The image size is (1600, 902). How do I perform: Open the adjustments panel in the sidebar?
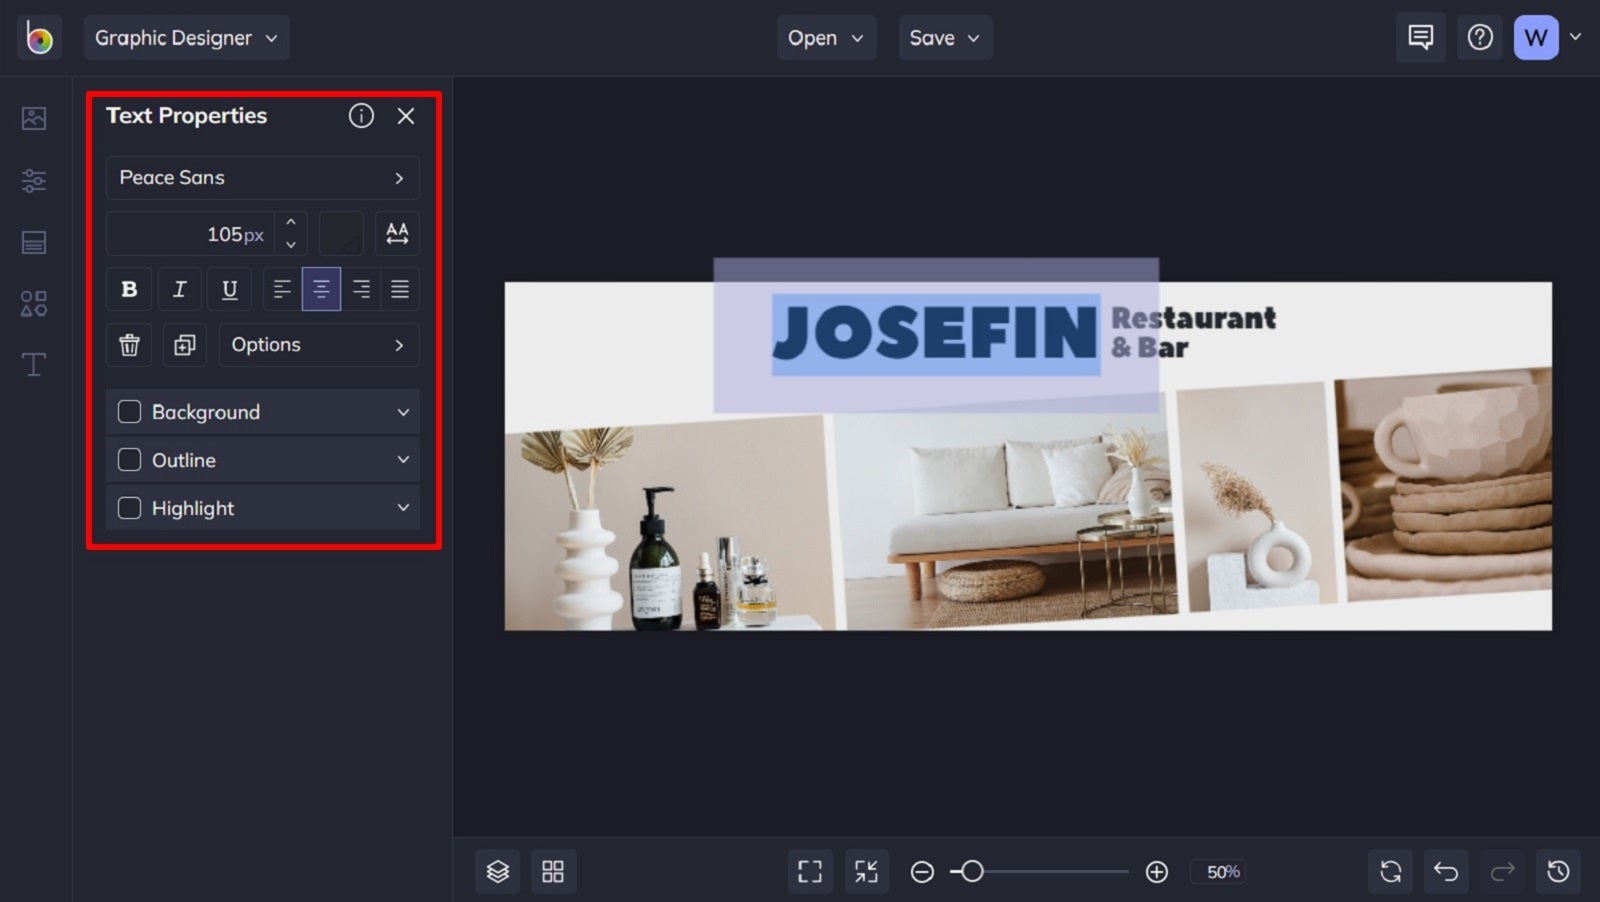pos(33,180)
